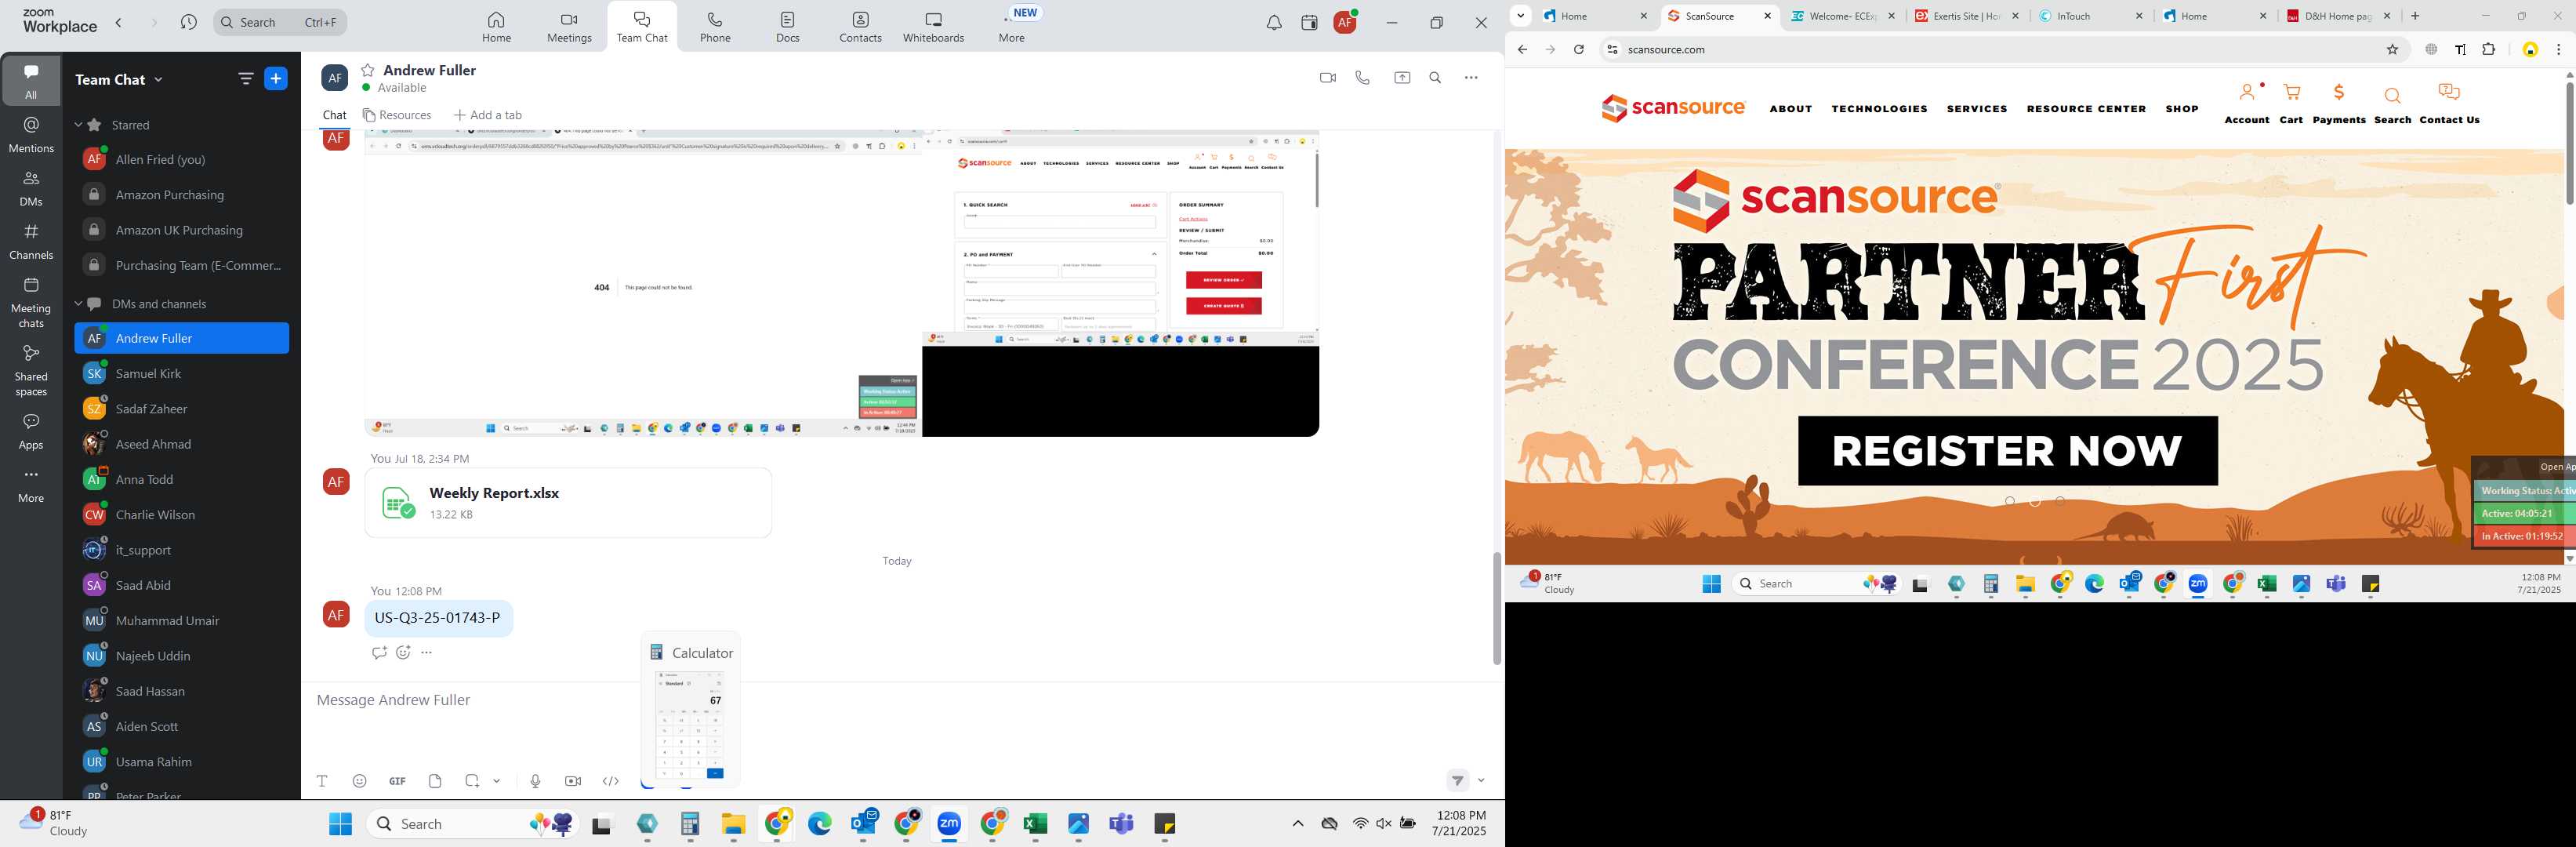Open chat header more options ellipsis
2576x847 pixels.
click(1471, 78)
